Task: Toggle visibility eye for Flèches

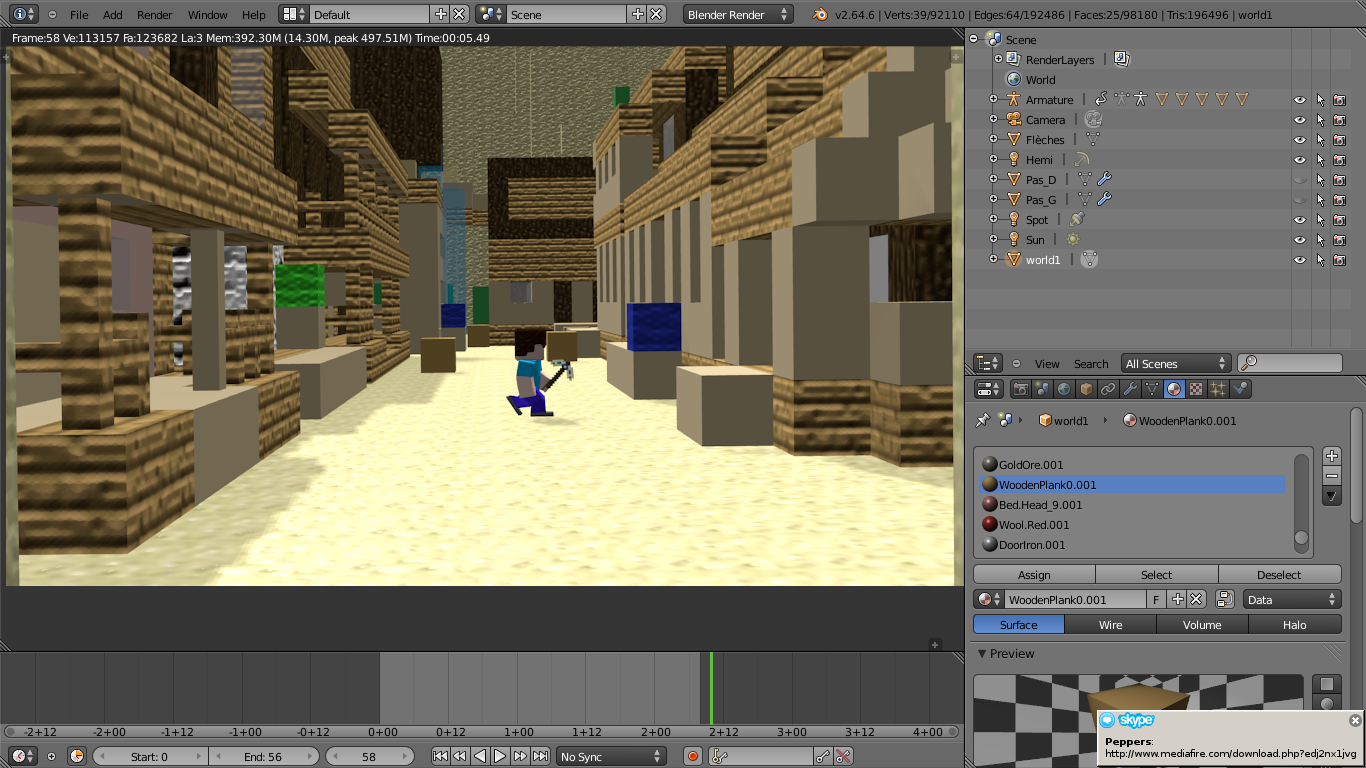Action: (1300, 140)
